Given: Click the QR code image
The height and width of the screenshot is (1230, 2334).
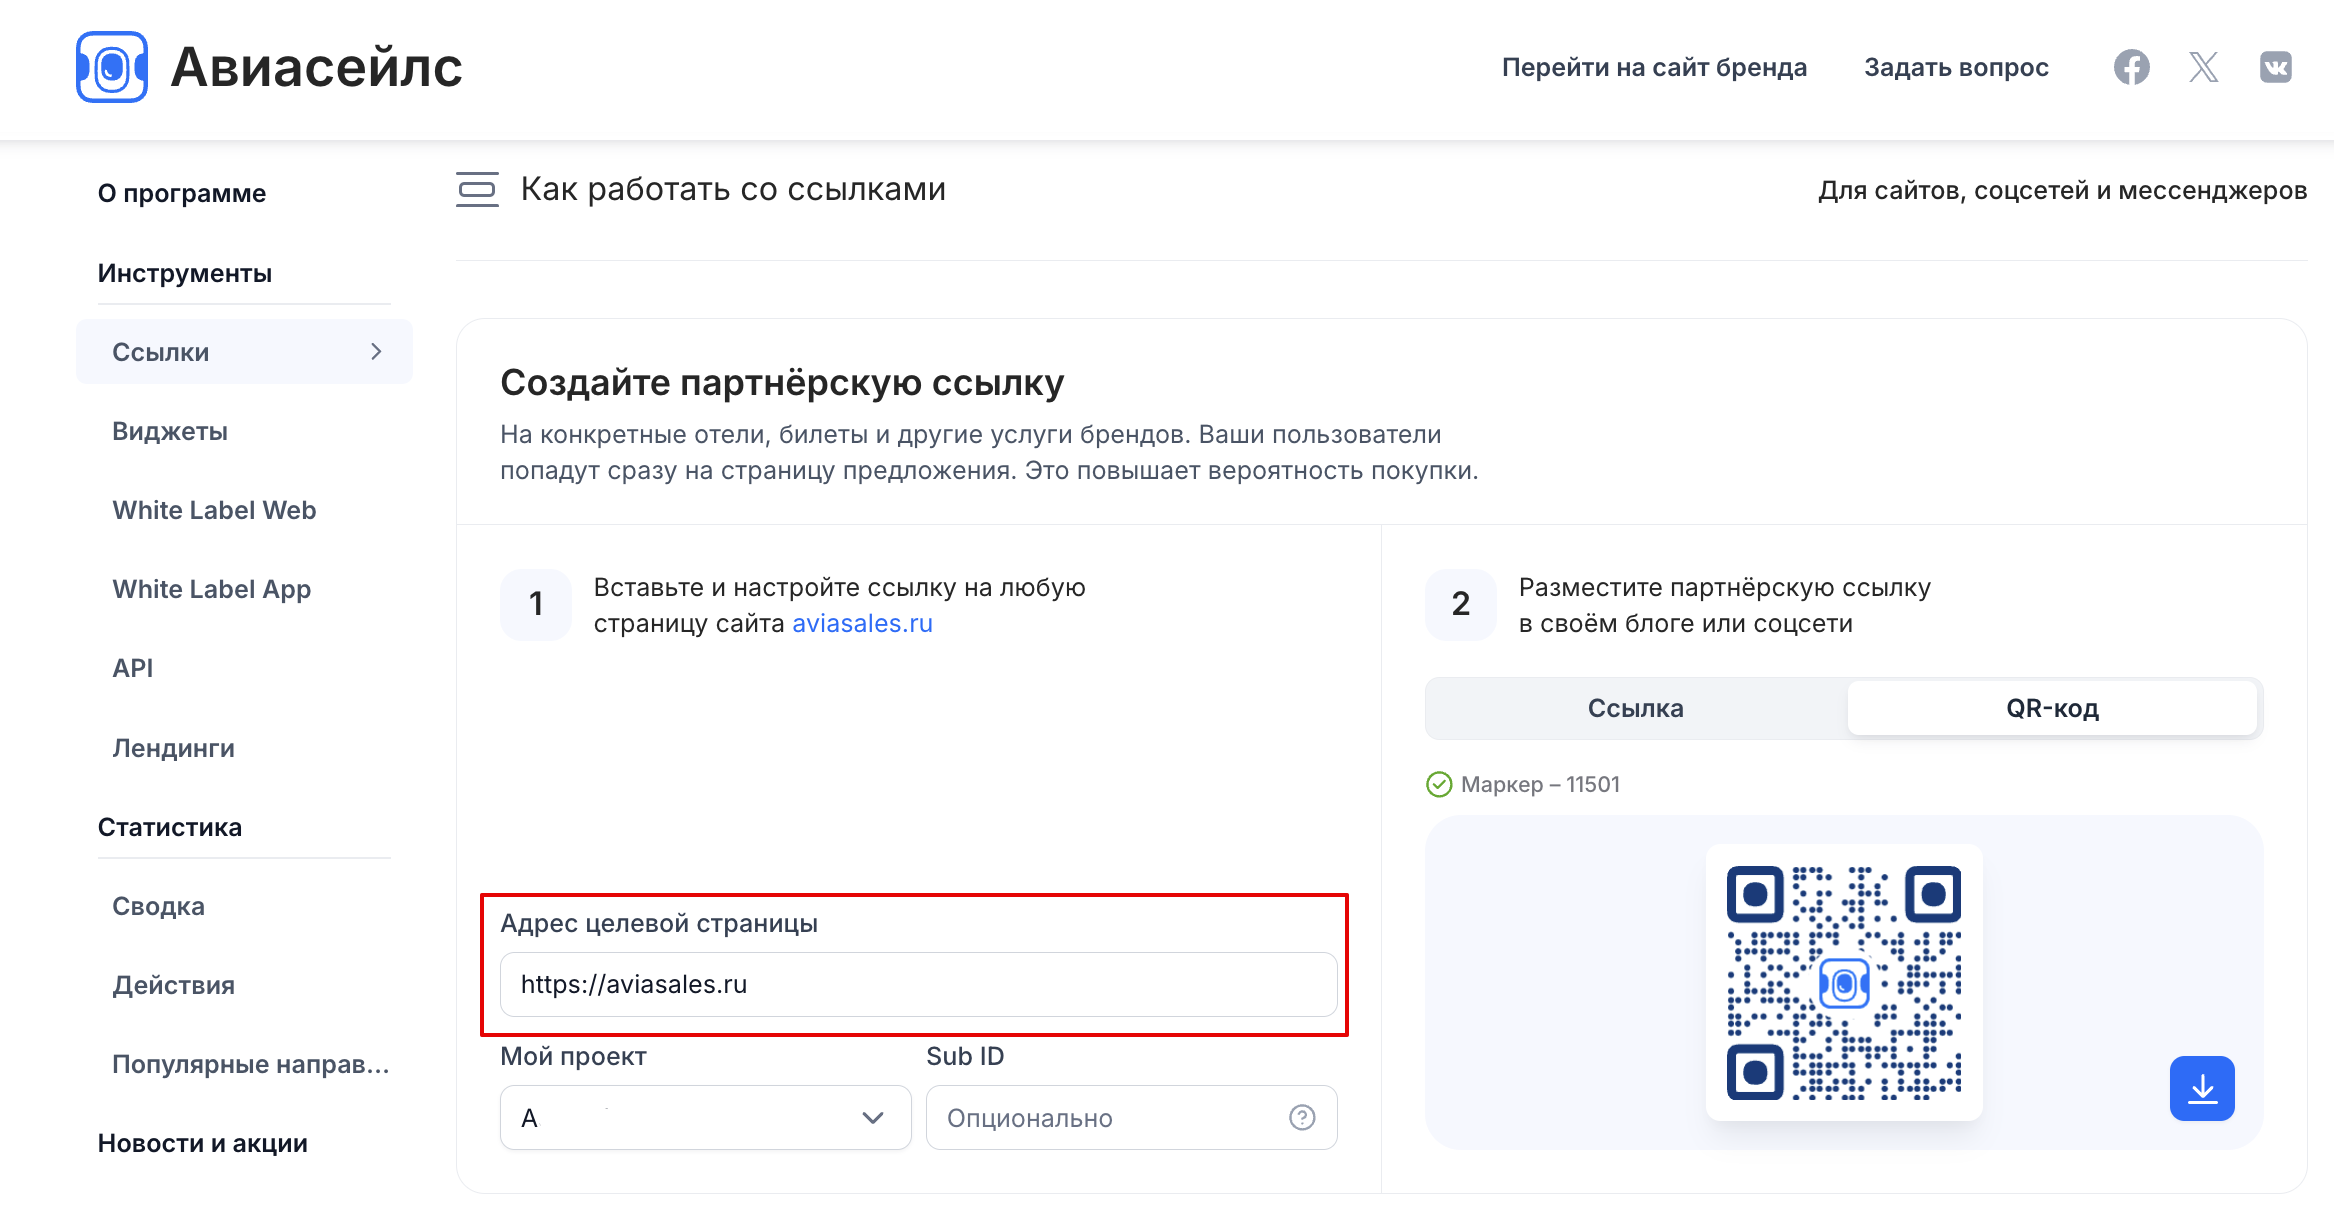Looking at the screenshot, I should coord(1844,982).
